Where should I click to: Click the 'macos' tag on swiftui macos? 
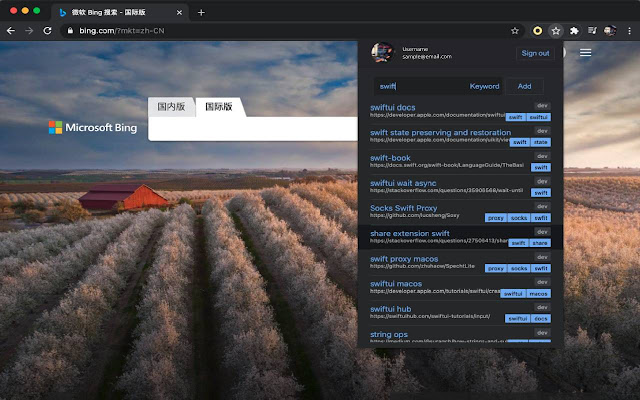tap(538, 293)
